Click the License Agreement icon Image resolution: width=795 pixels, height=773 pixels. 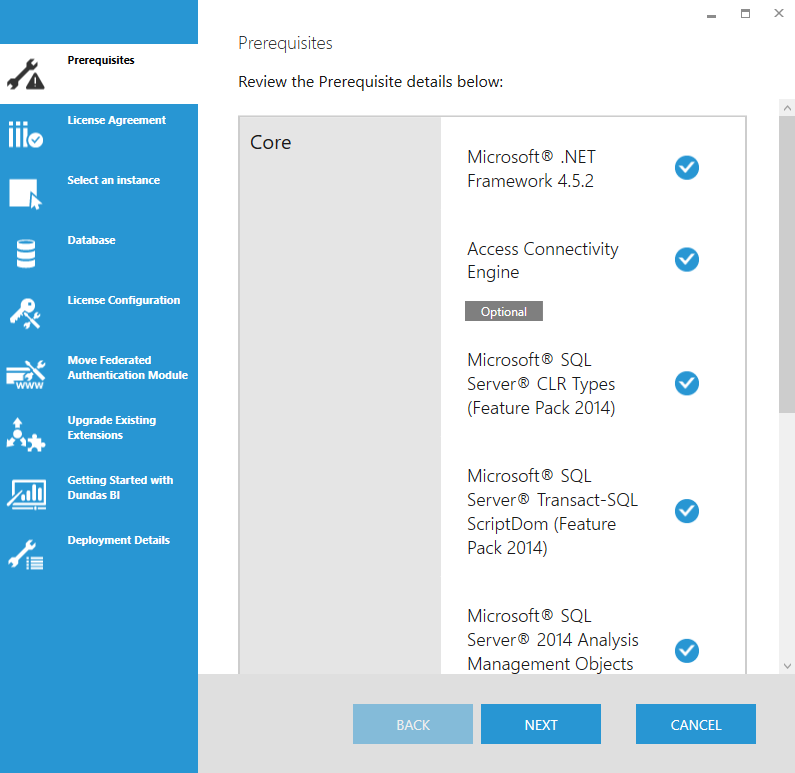click(x=25, y=134)
